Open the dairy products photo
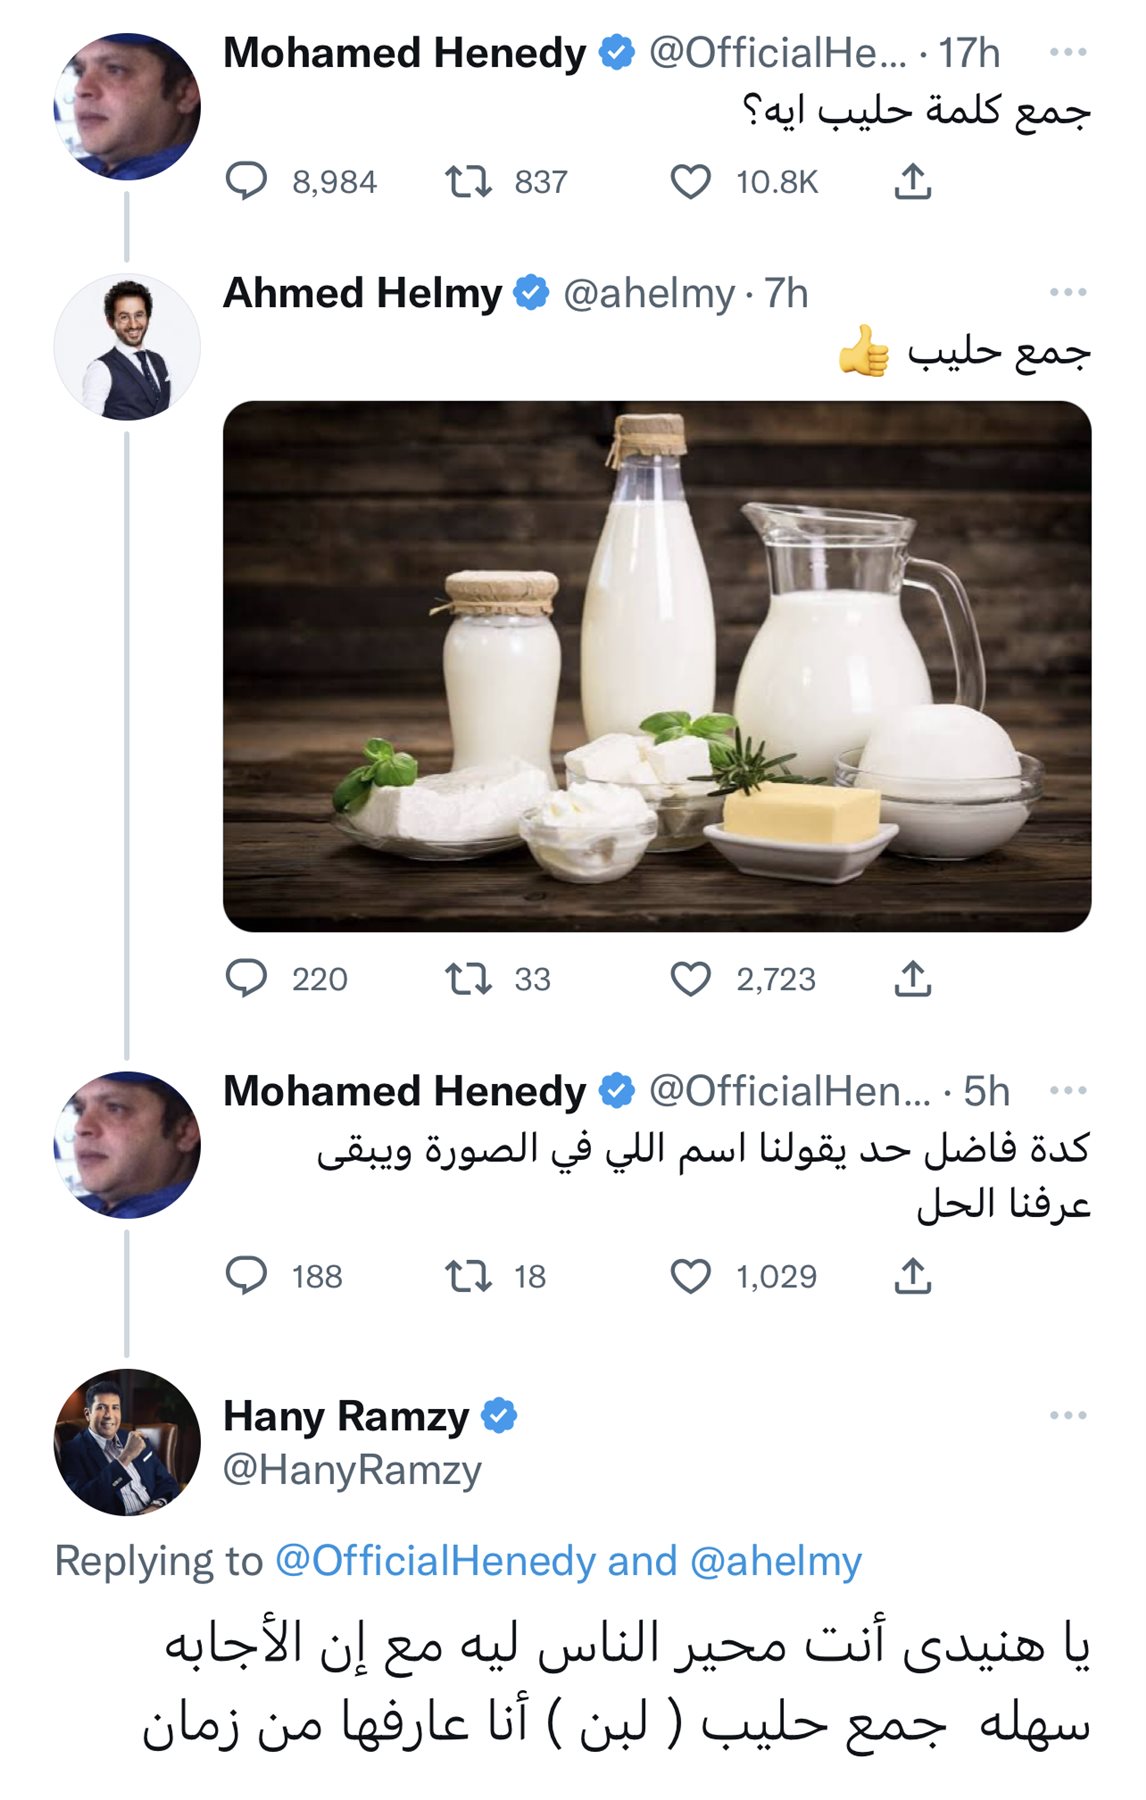 (657, 666)
